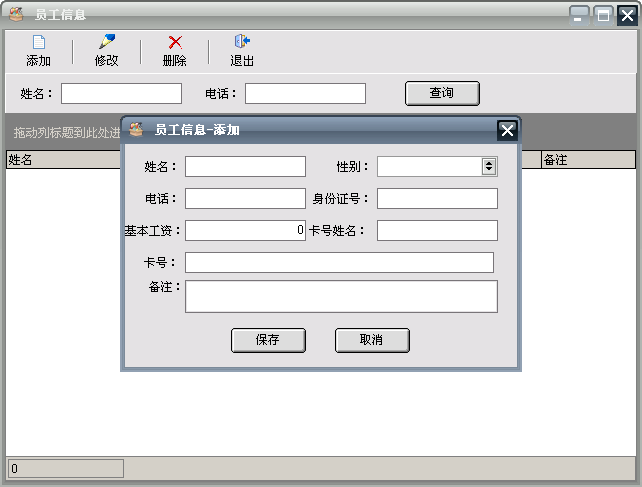Focus the 备注 text area

341,296
